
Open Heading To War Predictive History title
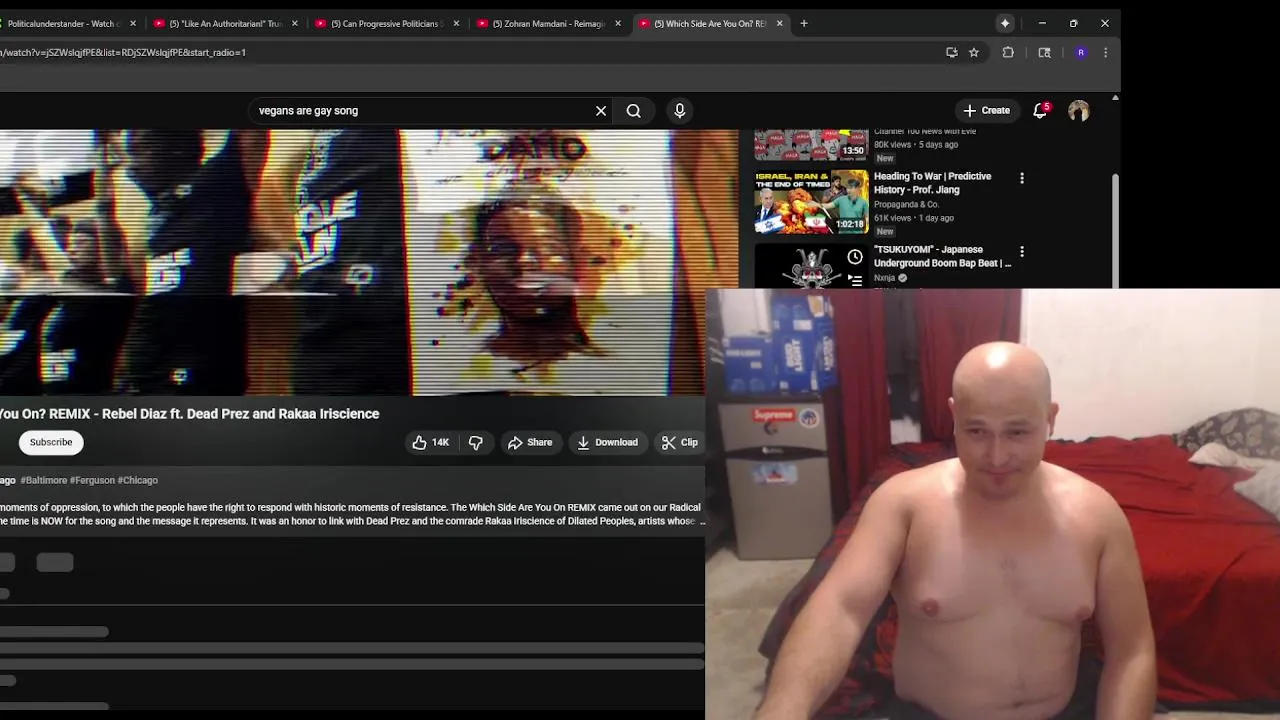(932, 183)
